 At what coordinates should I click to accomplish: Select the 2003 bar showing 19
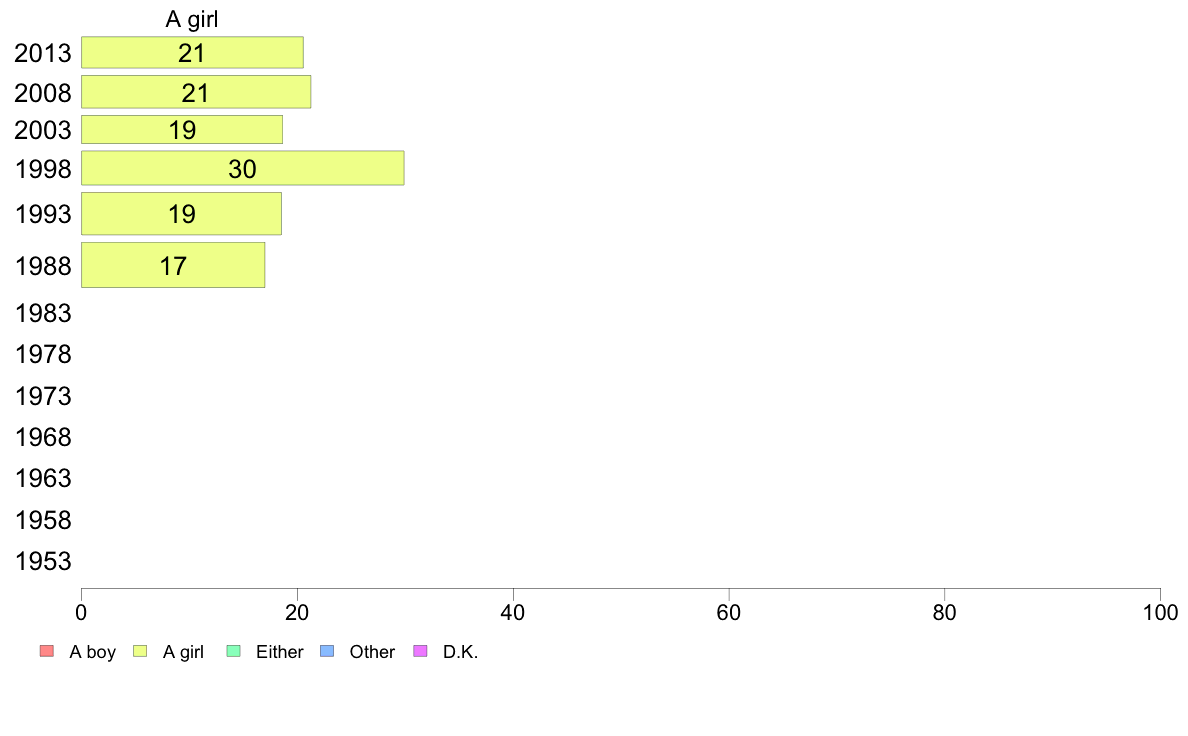(182, 130)
